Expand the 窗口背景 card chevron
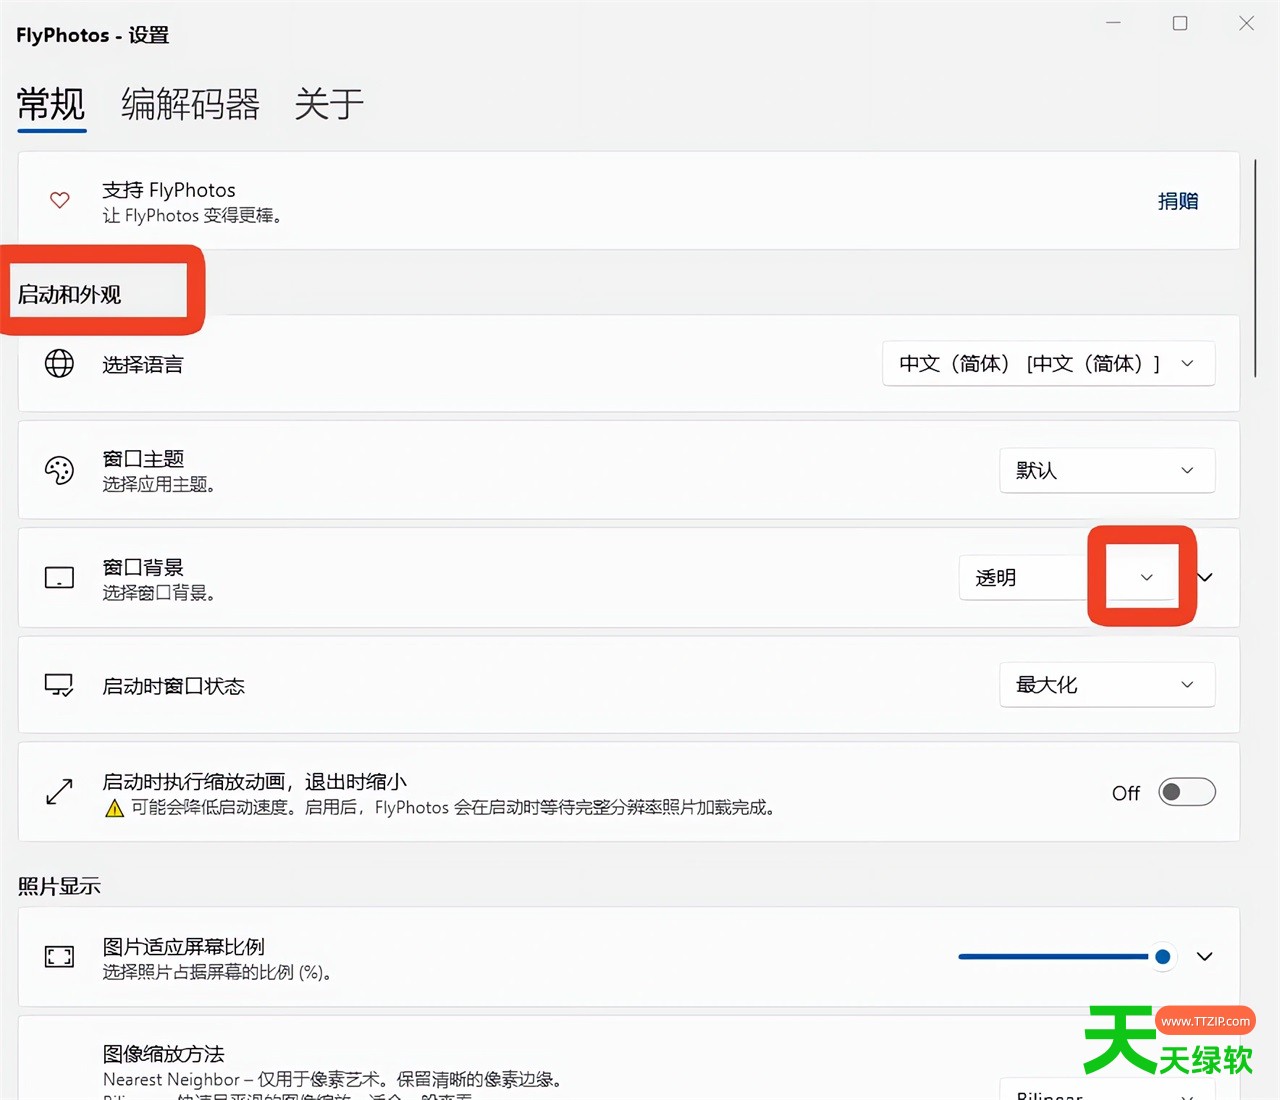 [1205, 577]
